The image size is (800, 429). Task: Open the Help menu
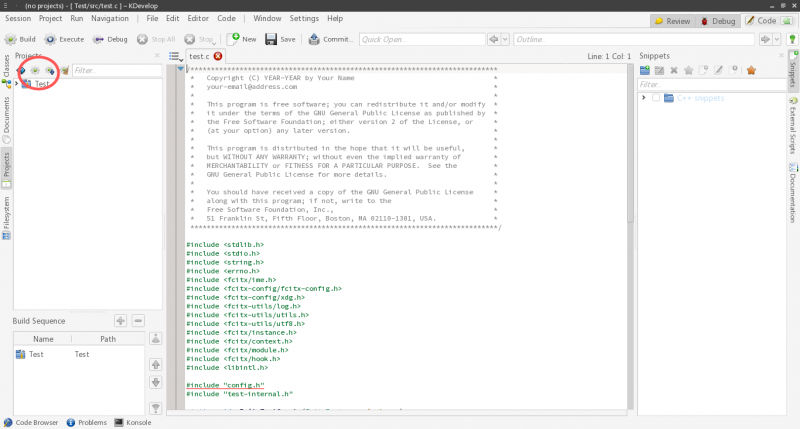click(x=335, y=18)
